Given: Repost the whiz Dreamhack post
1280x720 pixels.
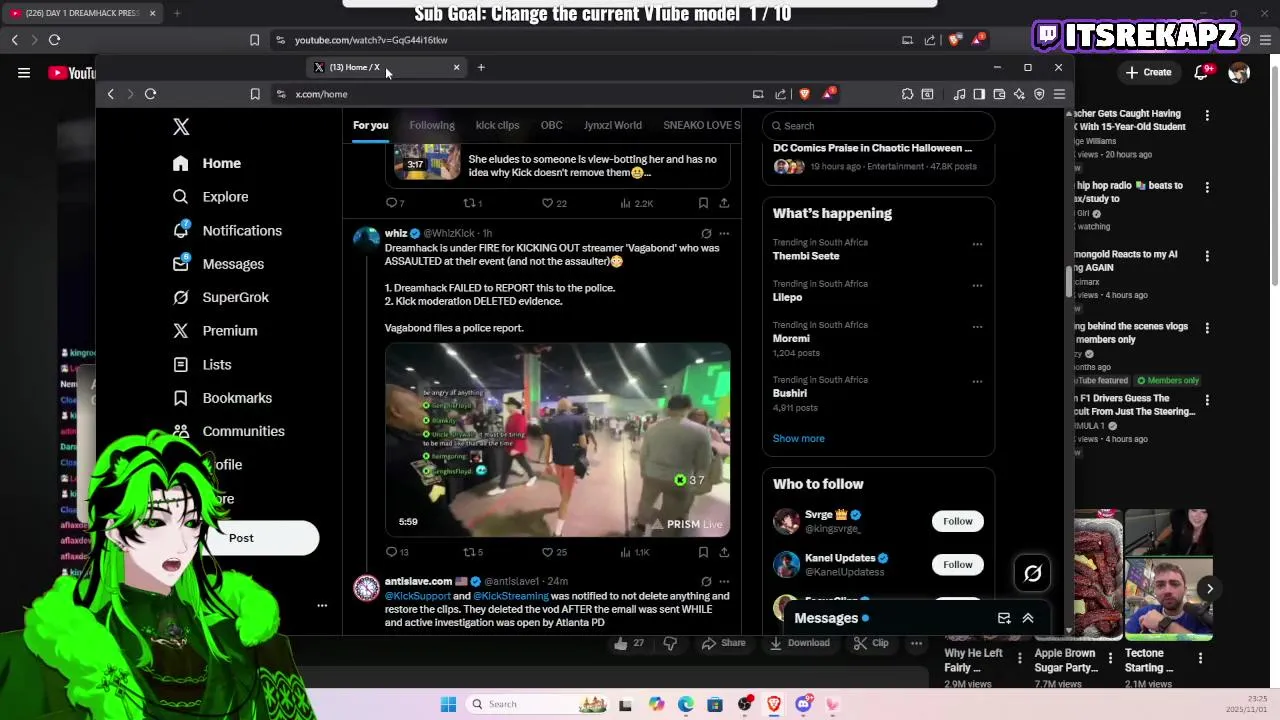Looking at the screenshot, I should (473, 552).
